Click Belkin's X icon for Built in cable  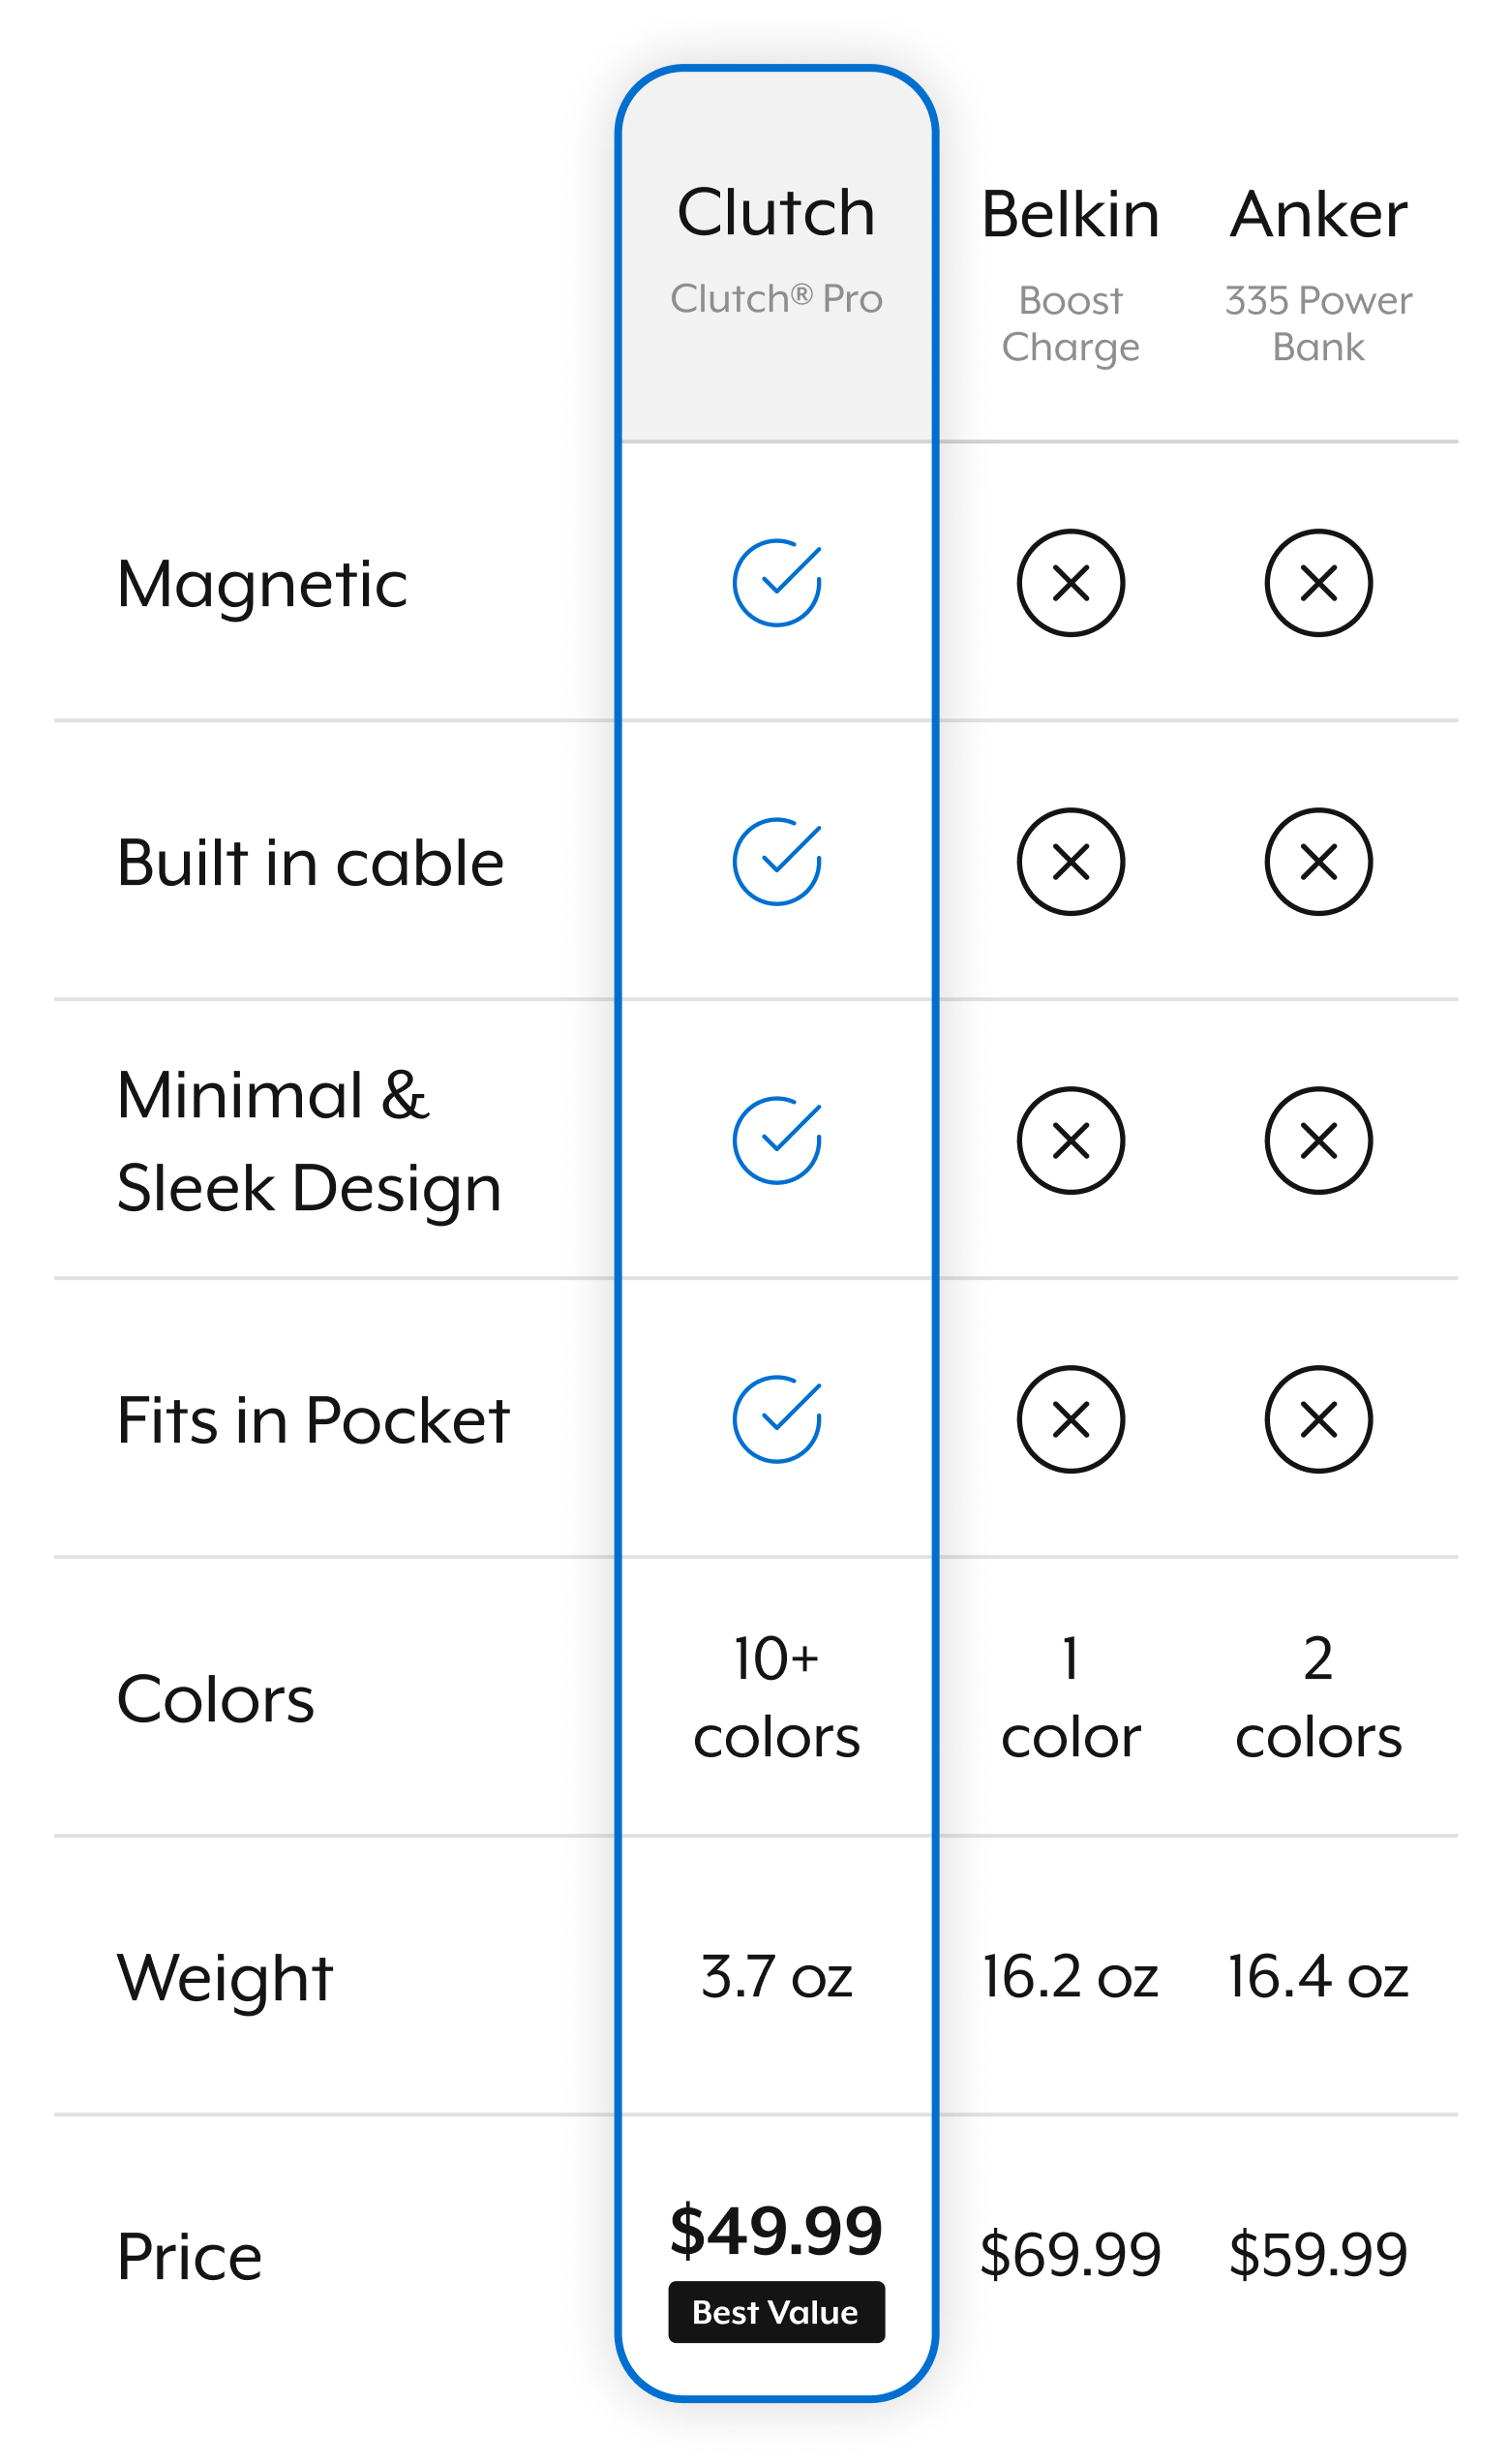(x=1070, y=862)
